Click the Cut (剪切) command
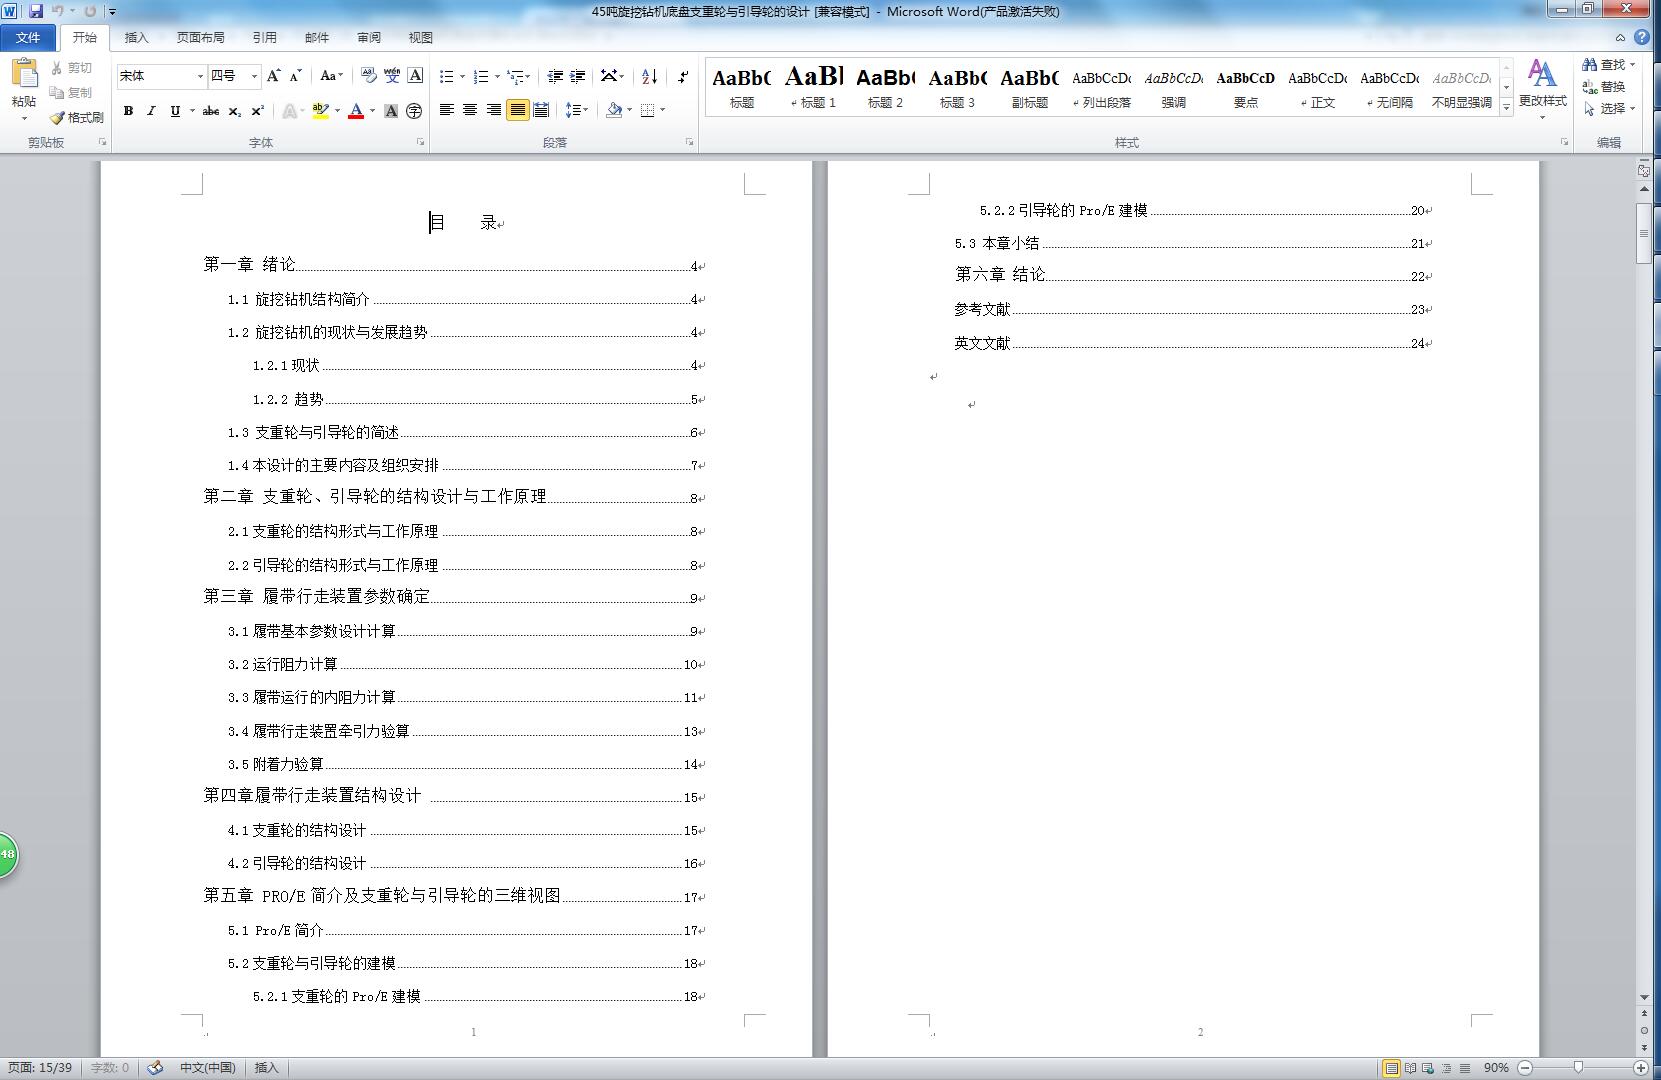The image size is (1661, 1080). [72, 68]
